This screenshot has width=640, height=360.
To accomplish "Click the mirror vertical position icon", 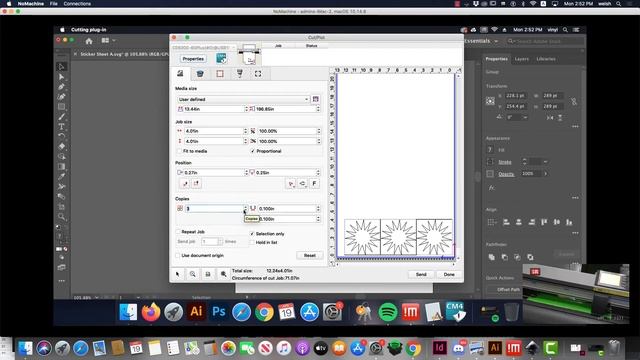I will 291,184.
